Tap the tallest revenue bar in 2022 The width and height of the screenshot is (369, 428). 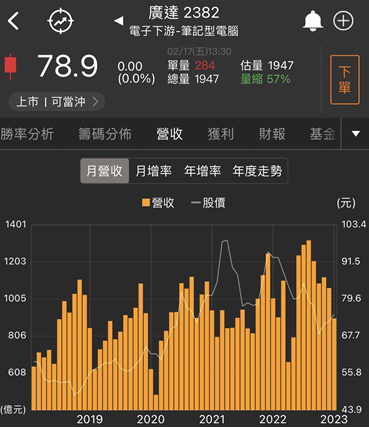point(309,325)
